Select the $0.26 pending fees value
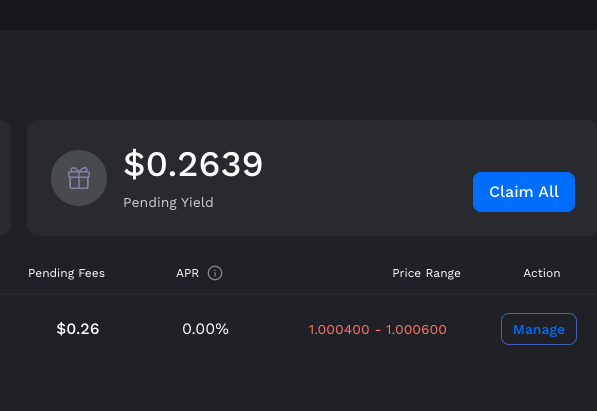The height and width of the screenshot is (411, 597). coord(78,329)
